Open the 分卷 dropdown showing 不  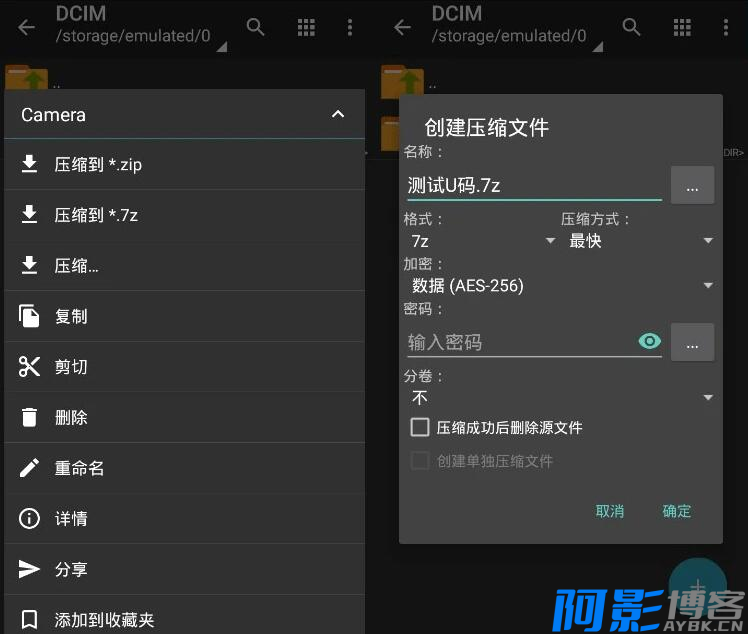562,397
